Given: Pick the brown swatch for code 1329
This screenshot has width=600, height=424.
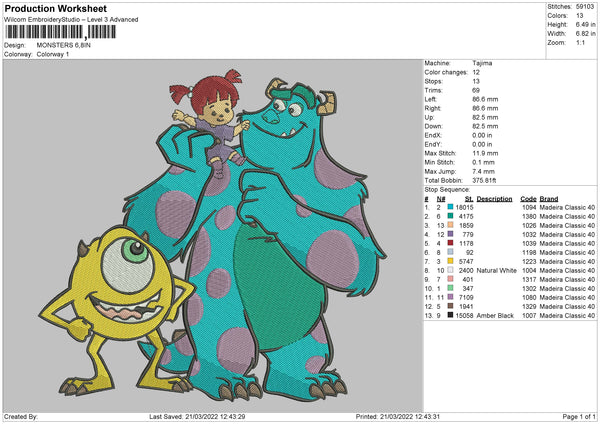Looking at the screenshot, I should tap(450, 306).
